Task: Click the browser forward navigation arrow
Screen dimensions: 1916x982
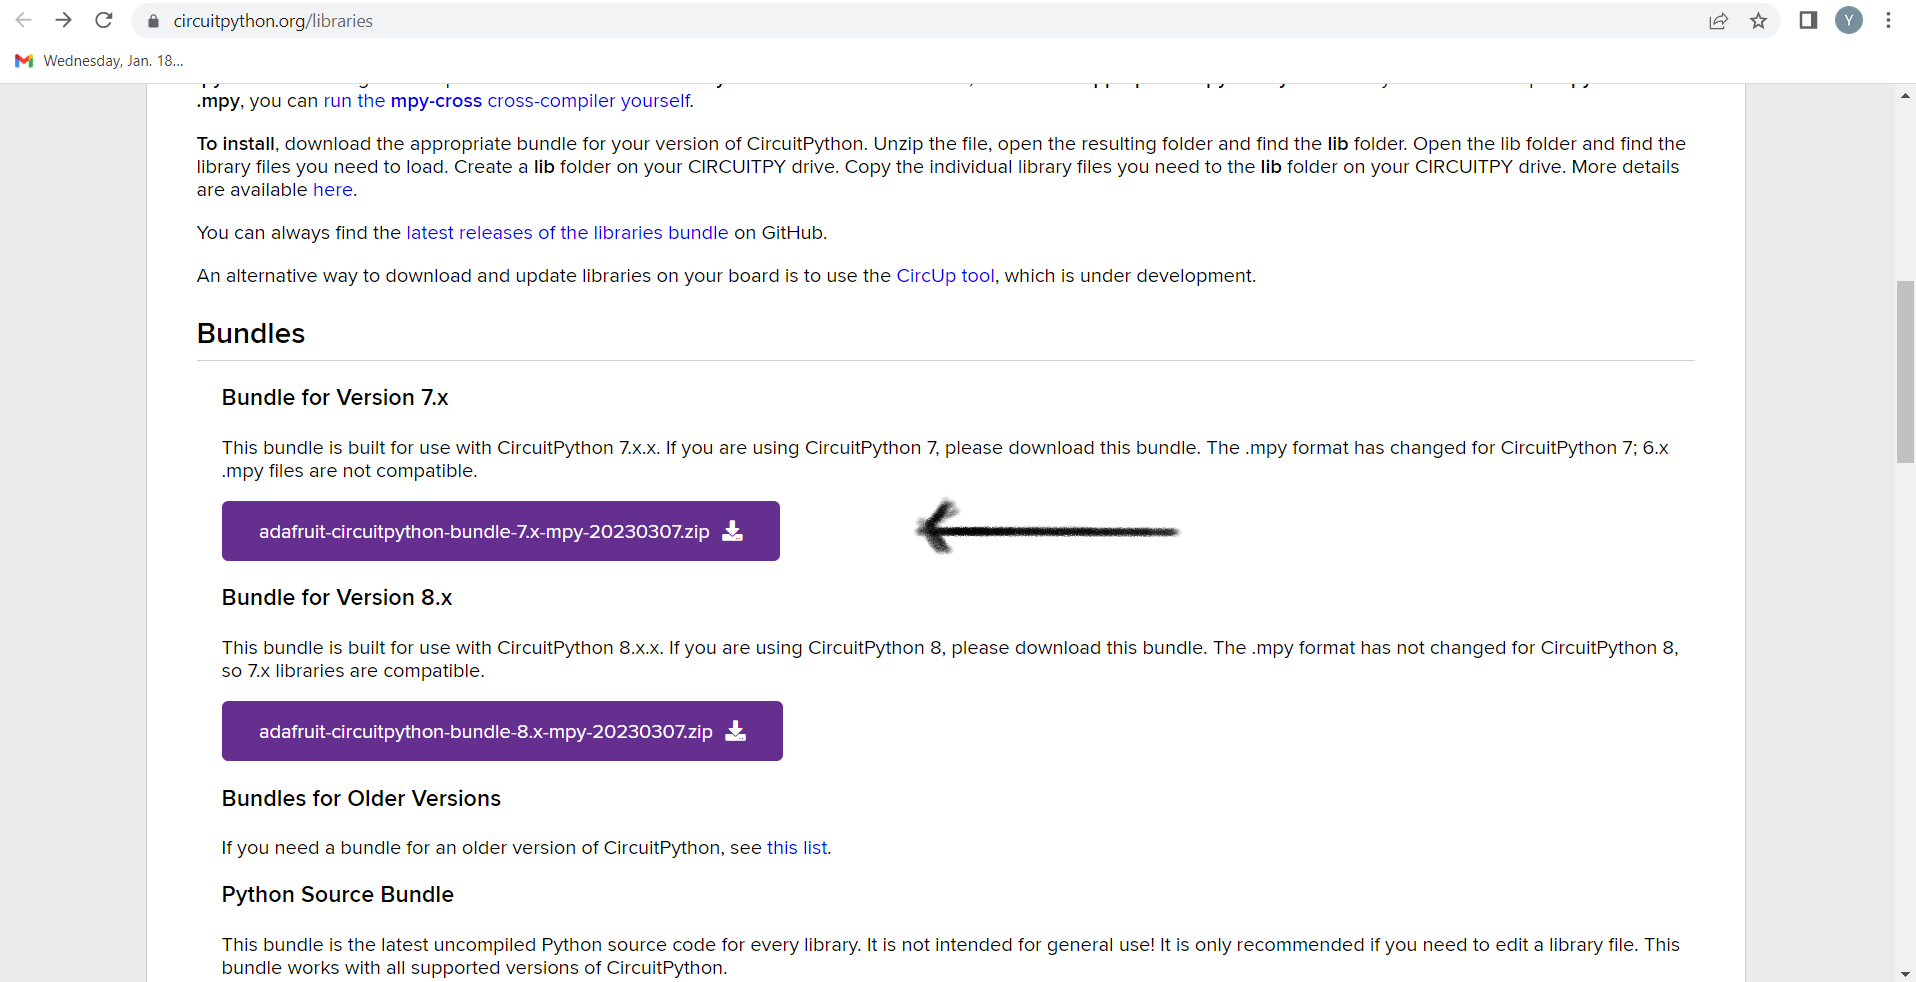Action: (63, 20)
